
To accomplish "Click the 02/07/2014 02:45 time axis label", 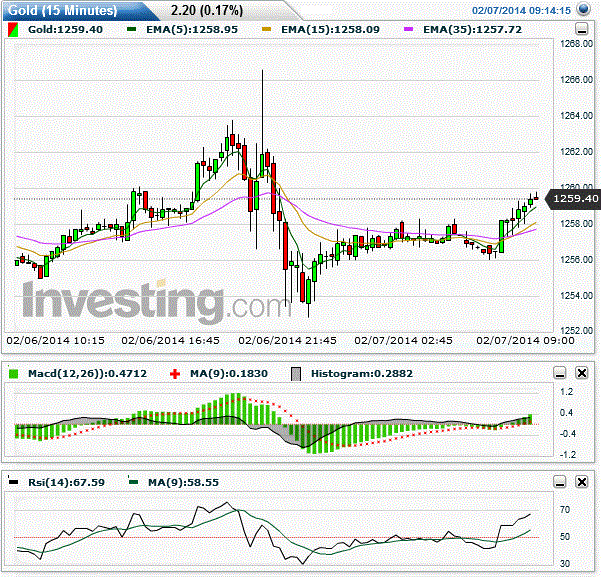I will click(404, 340).
